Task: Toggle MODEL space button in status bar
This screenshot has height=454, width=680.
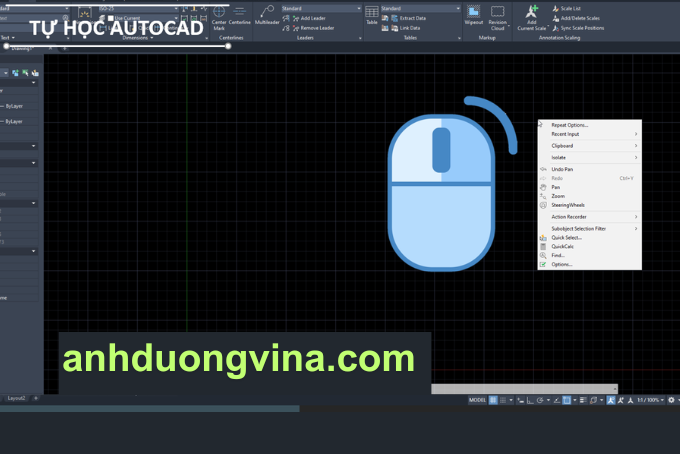Action: (477, 399)
